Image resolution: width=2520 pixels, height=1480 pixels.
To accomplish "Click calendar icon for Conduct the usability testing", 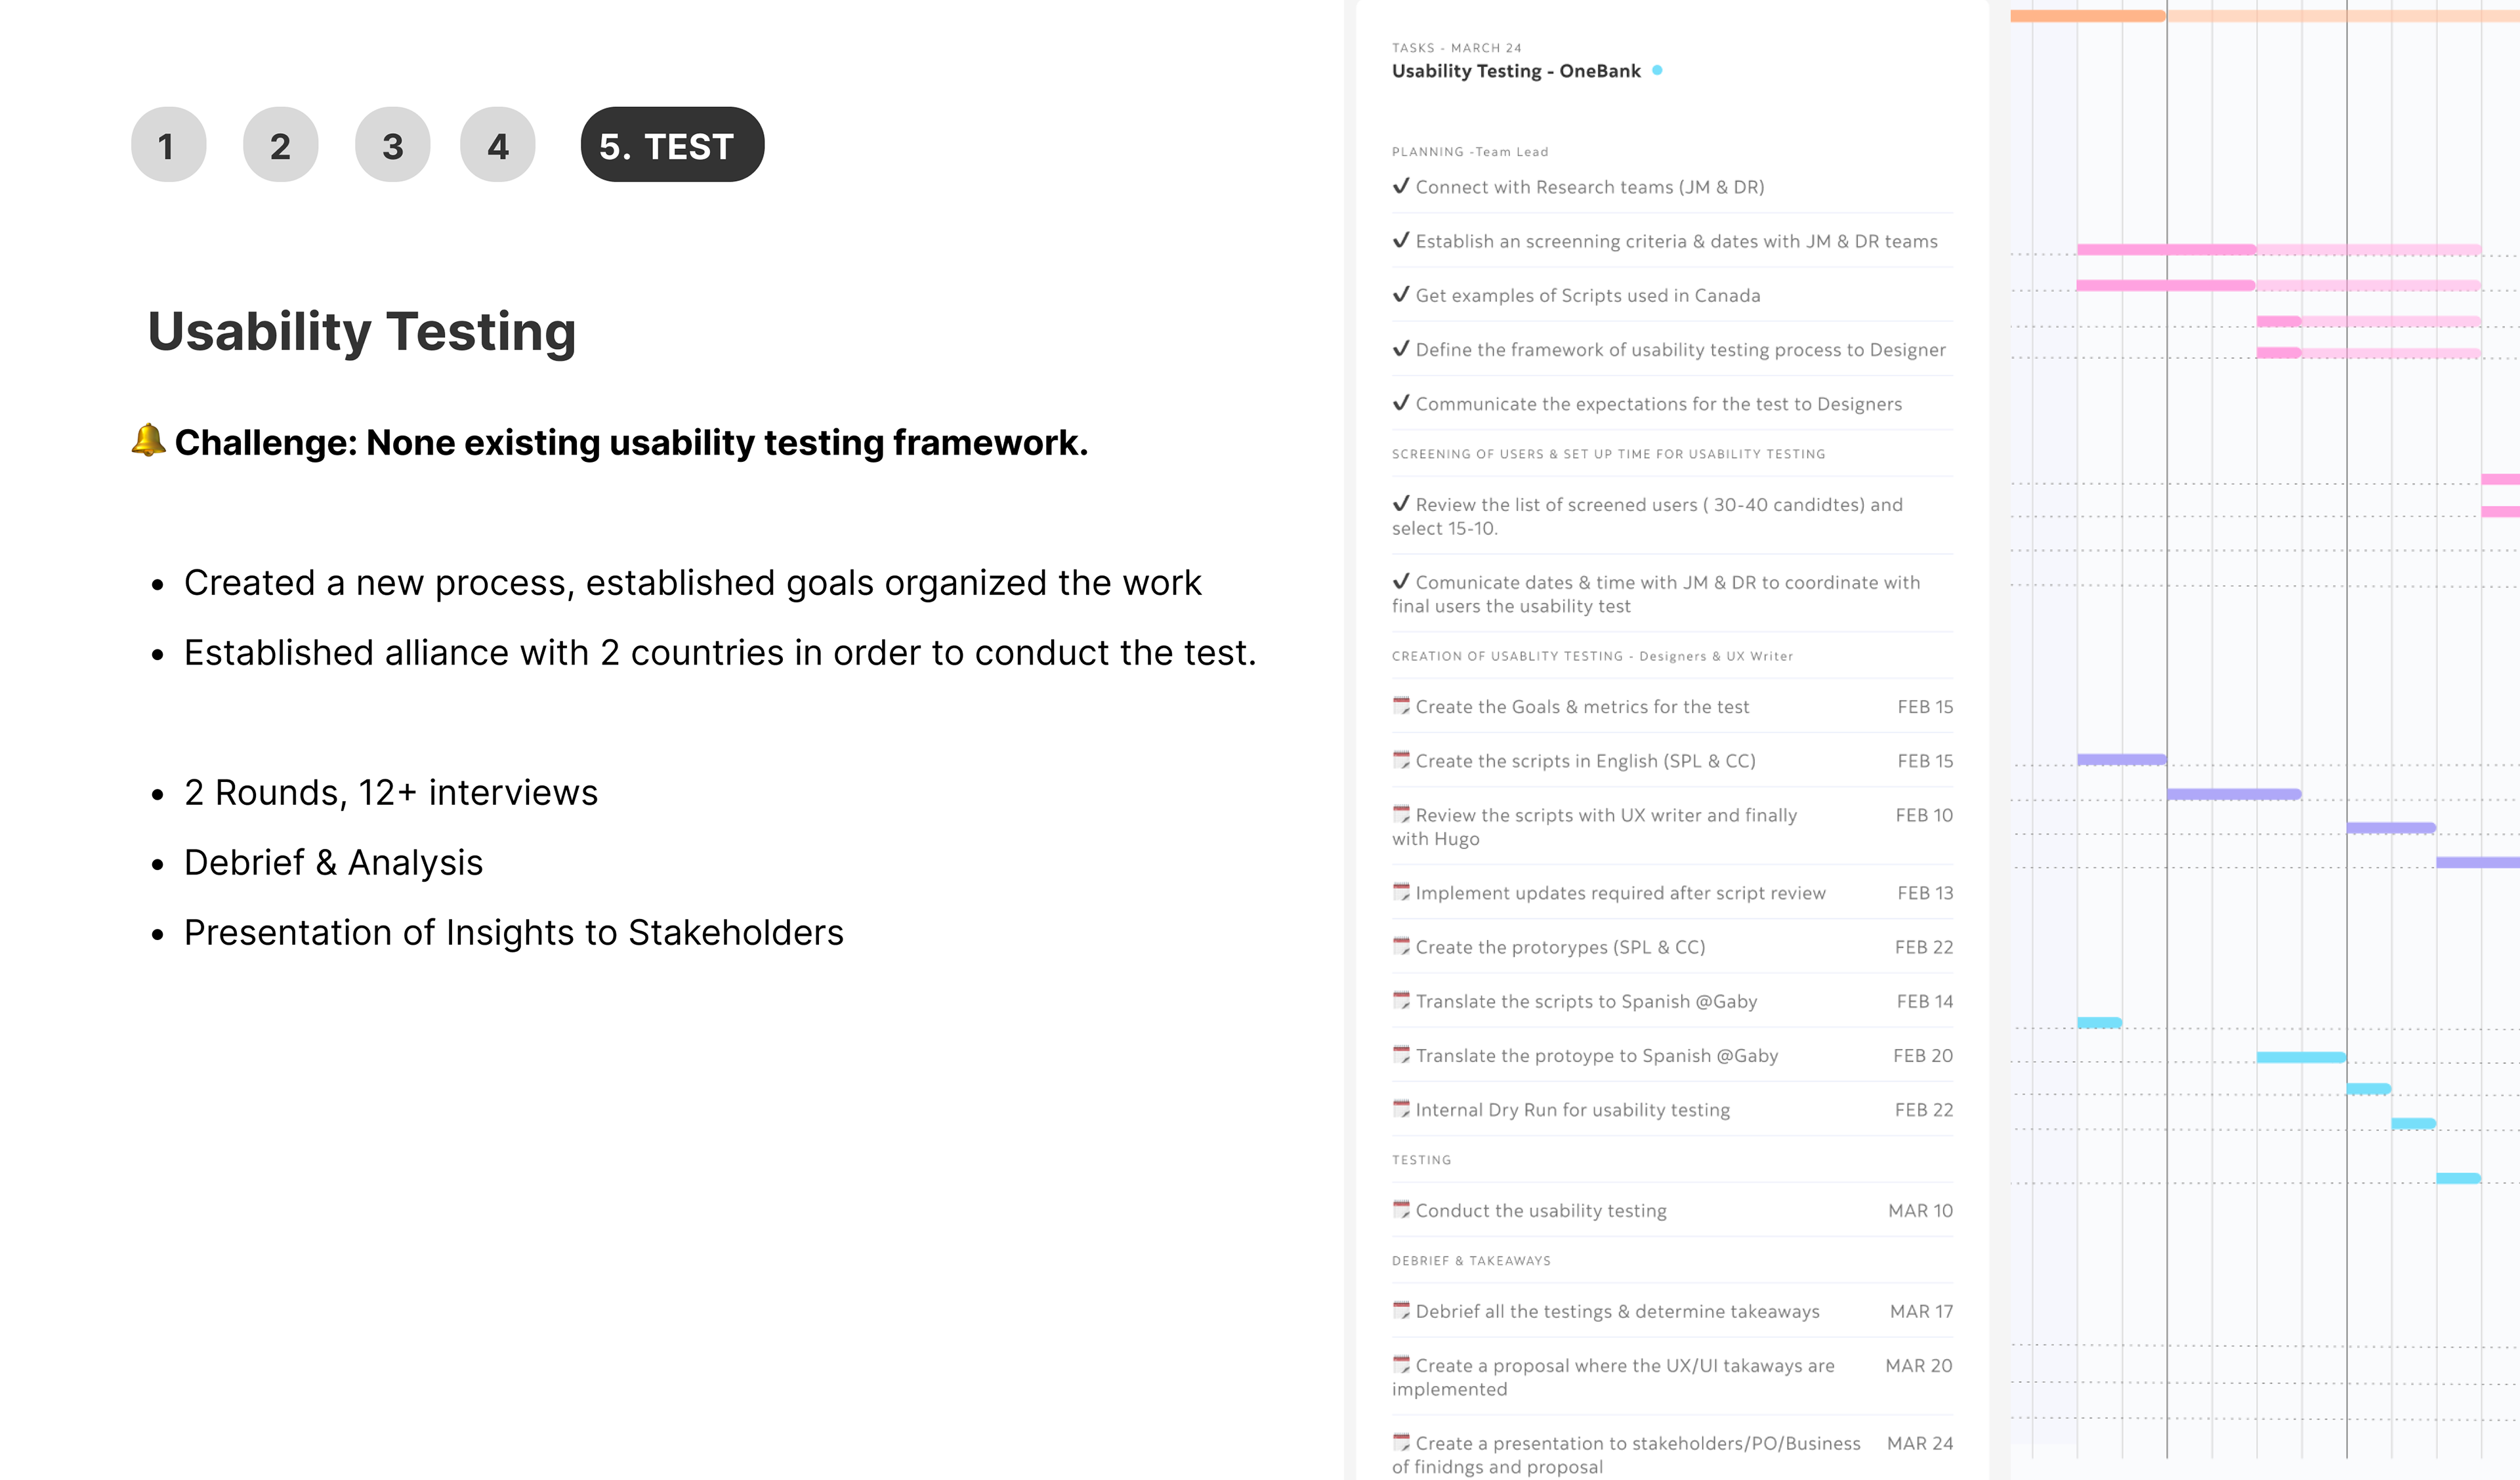I will [x=1401, y=1210].
